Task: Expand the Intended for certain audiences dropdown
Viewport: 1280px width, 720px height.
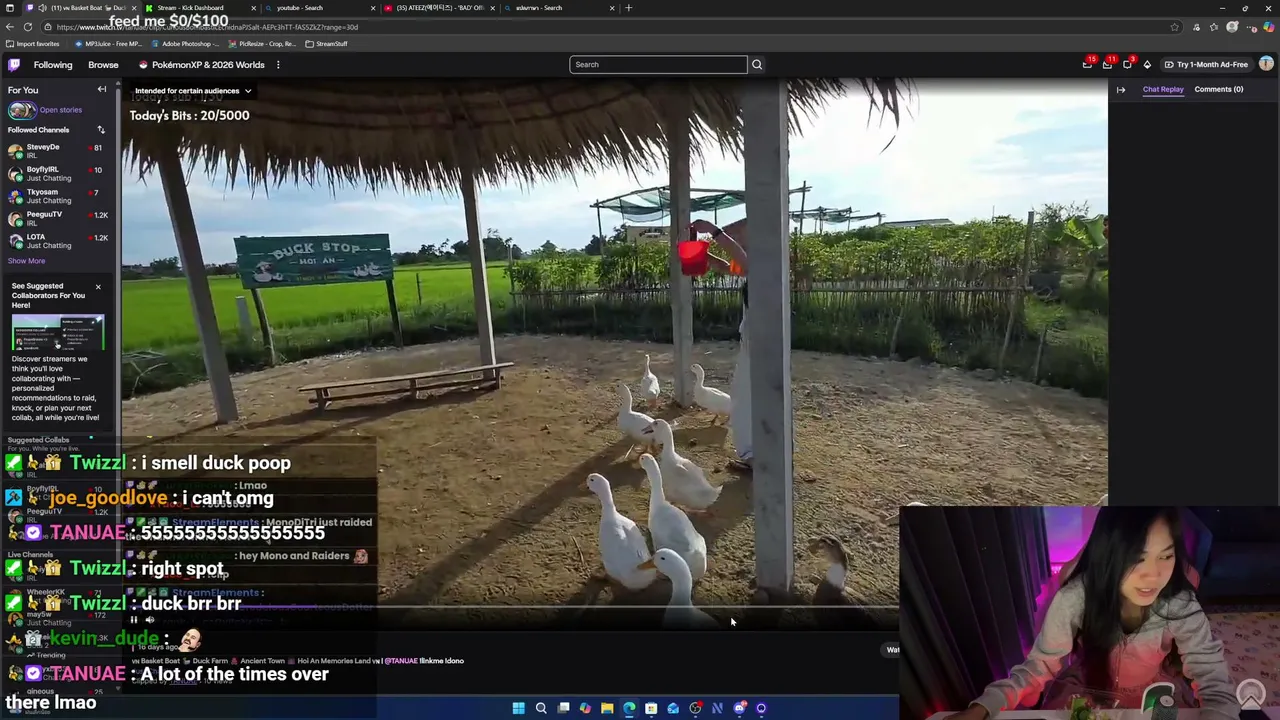Action: tap(192, 91)
